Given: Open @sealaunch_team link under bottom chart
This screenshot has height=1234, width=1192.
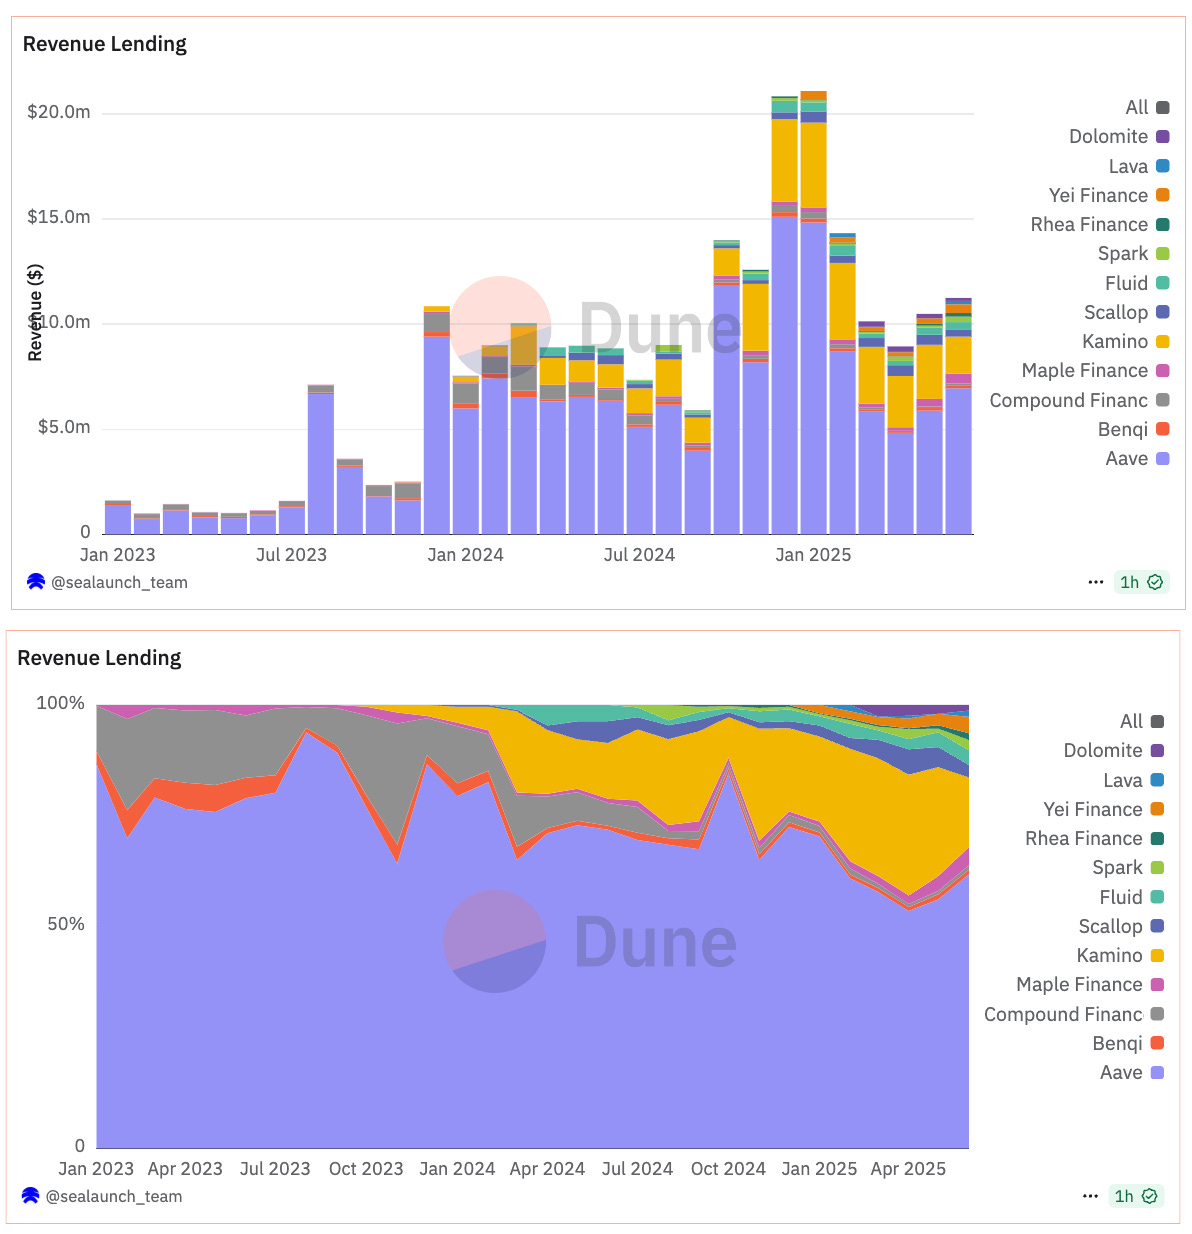Looking at the screenshot, I should point(114,1196).
